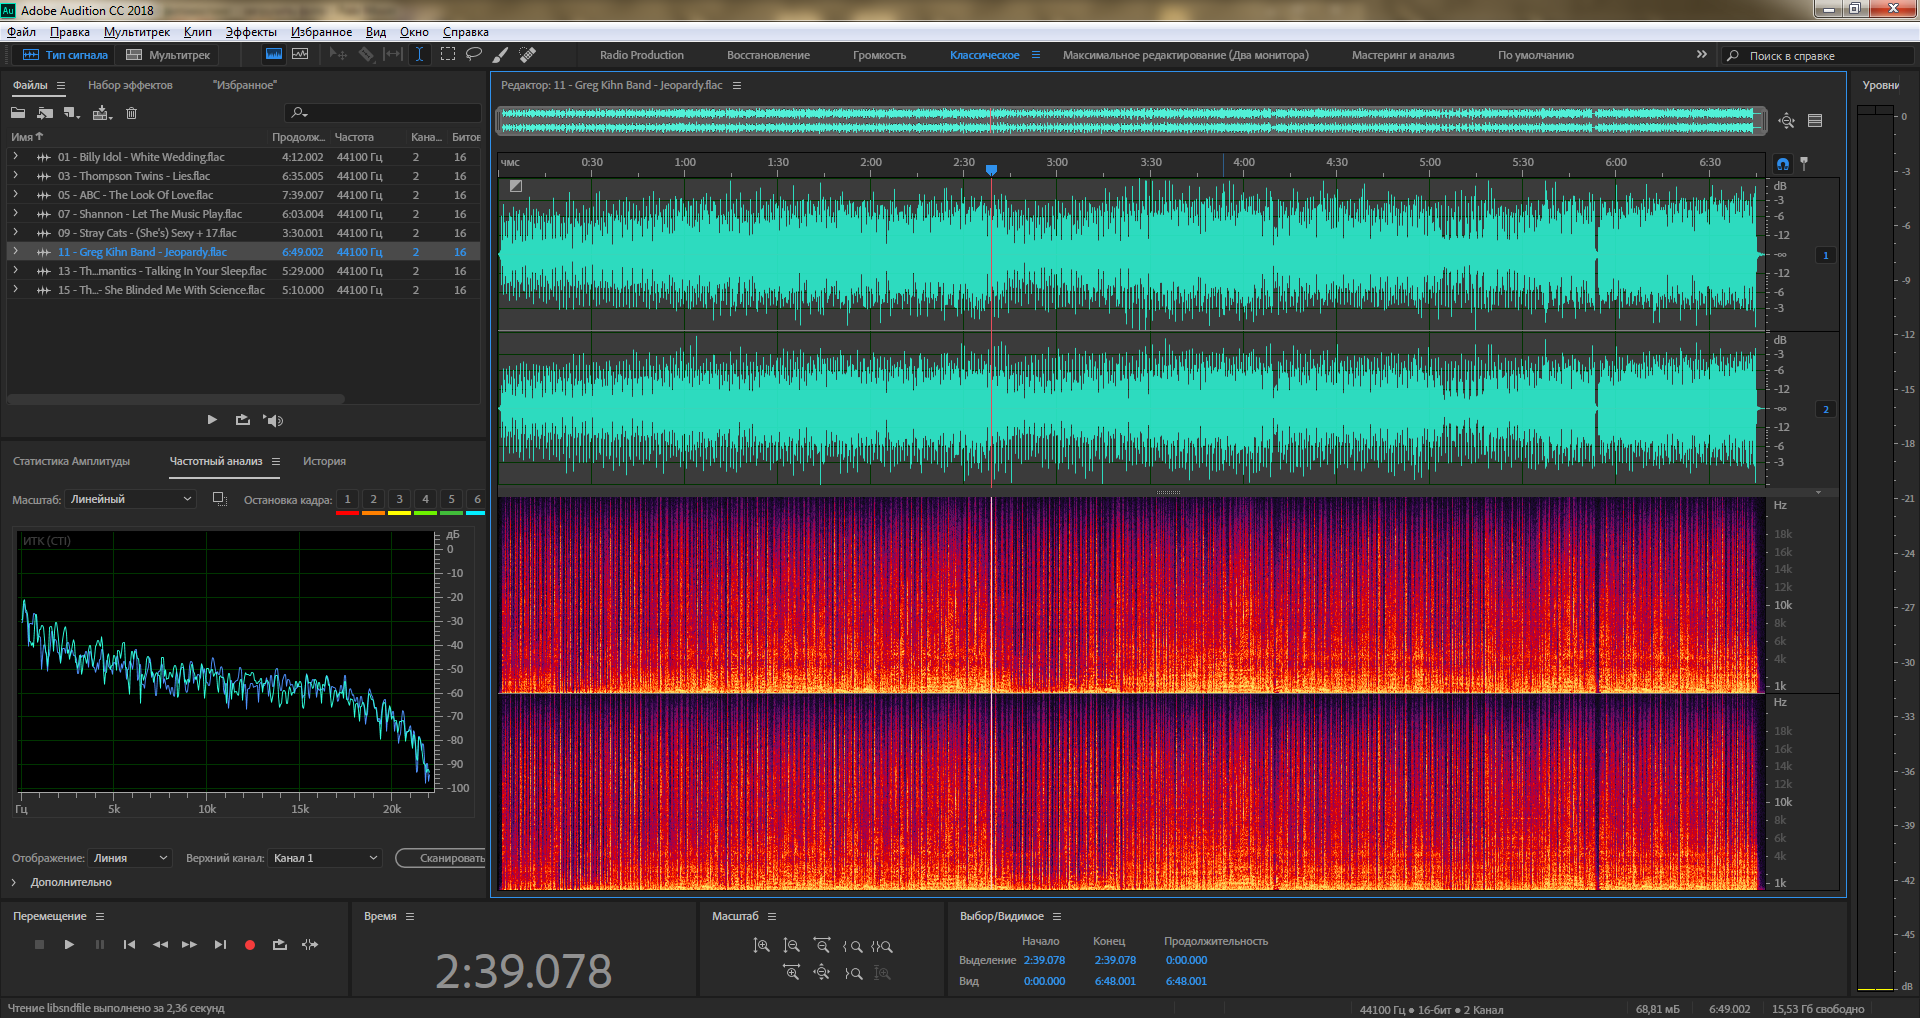Click the list icon right of overview
Screen dimensions: 1920x1018
(1815, 121)
